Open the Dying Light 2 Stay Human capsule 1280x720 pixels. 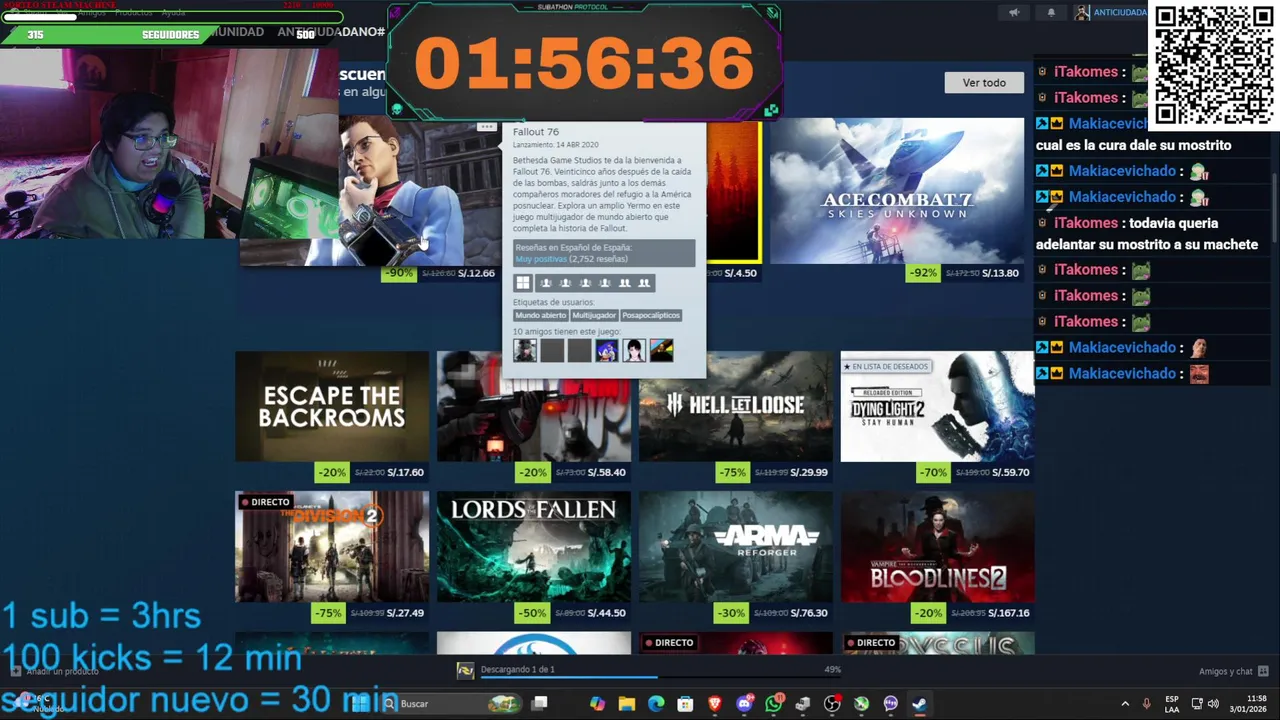click(937, 406)
